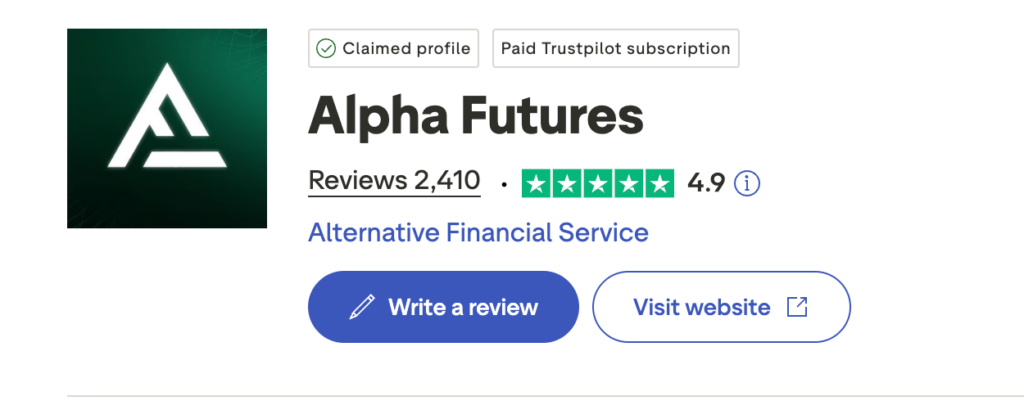Select the fourth green rating star
The width and height of the screenshot is (1024, 401).
(630, 183)
